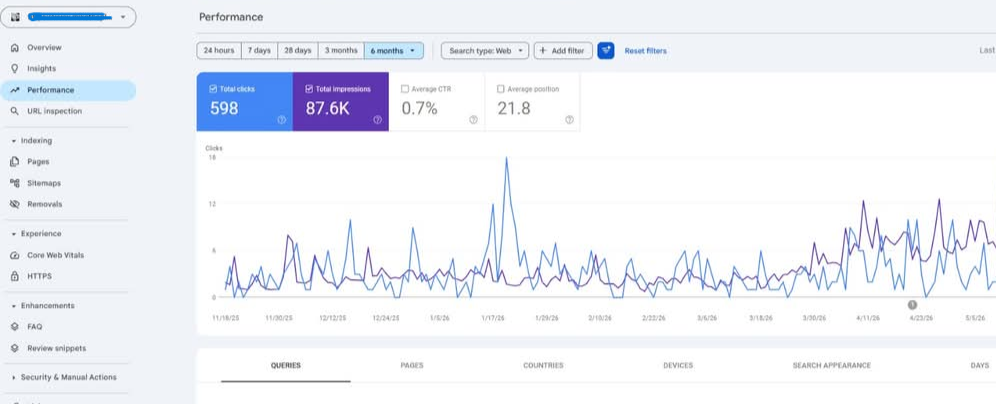Viewport: 996px width, 404px height.
Task: Switch to the COUNTRIES tab
Action: pos(543,366)
